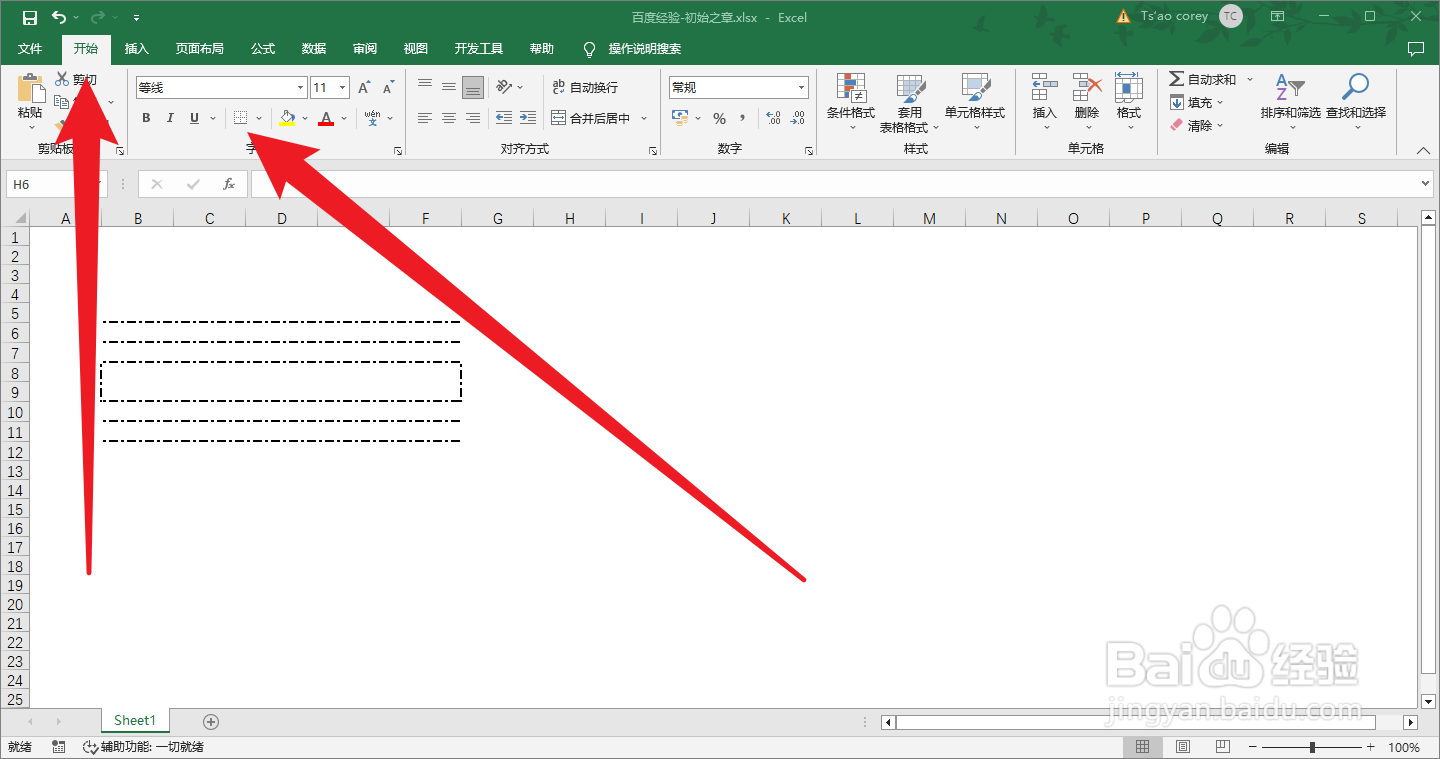Open the fill color dropdown arrow
The height and width of the screenshot is (759, 1440).
305,118
